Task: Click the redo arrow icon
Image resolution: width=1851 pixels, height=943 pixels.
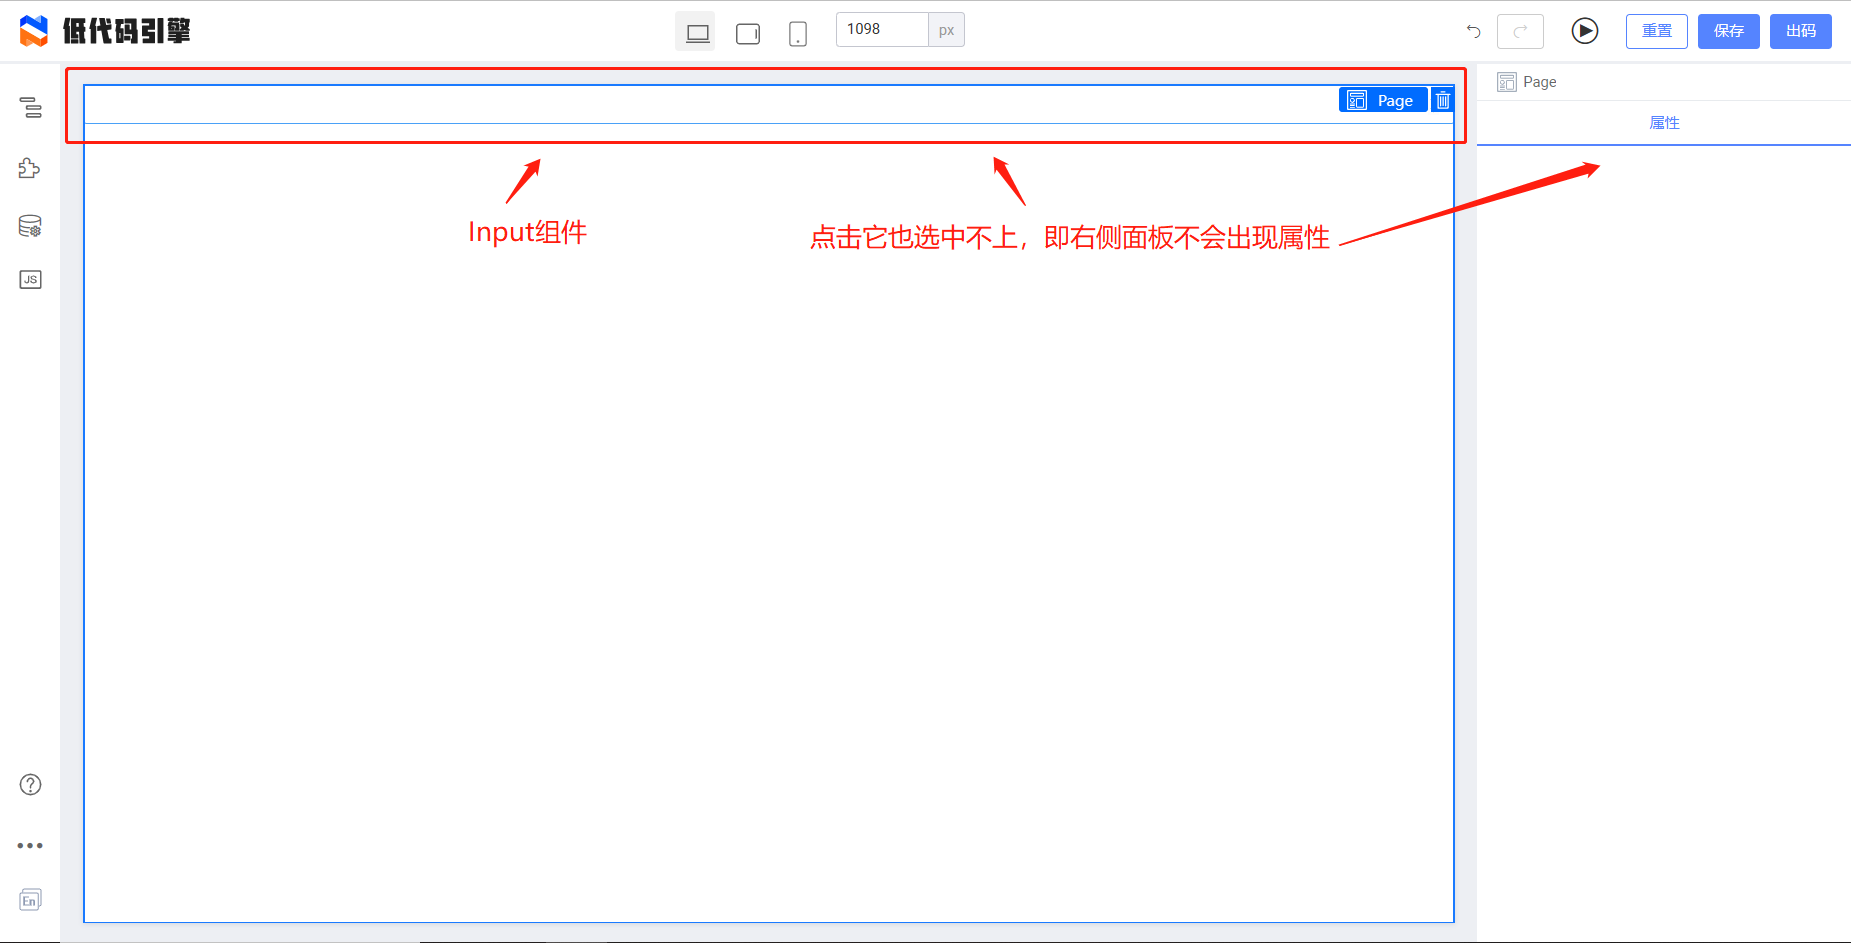Action: (x=1520, y=31)
